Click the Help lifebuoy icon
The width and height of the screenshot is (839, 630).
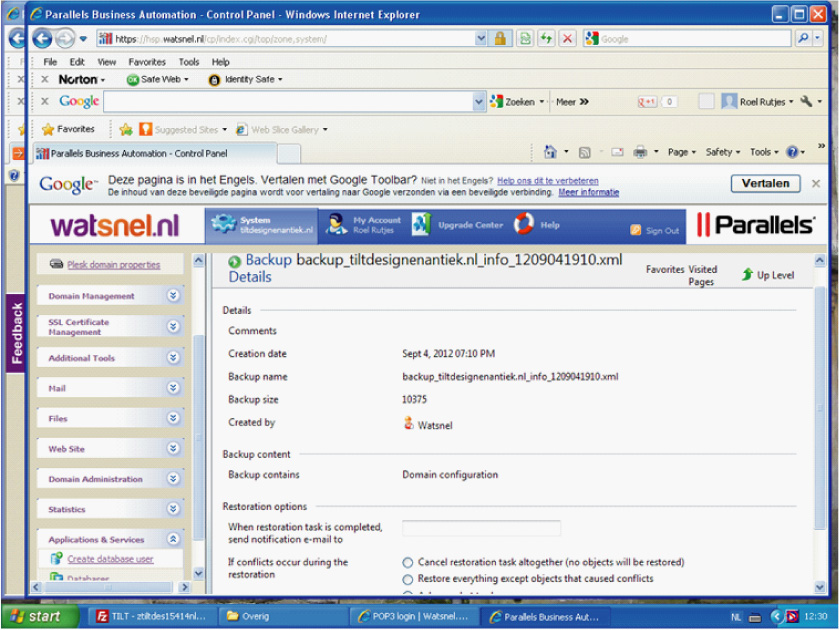[x=524, y=224]
